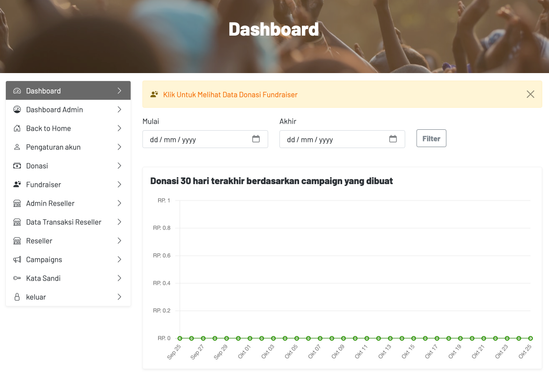Open the Reseller menu item
Viewport: 549px width, 379px height.
pyautogui.click(x=68, y=241)
